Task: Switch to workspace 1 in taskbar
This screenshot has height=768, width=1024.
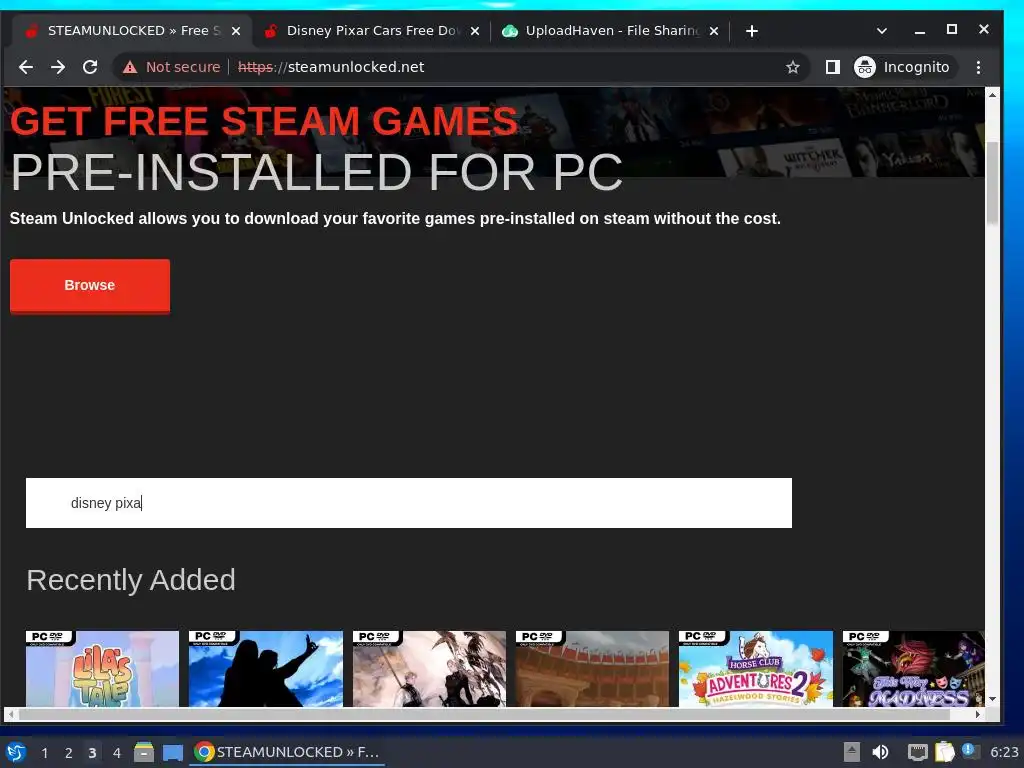Action: click(x=44, y=753)
